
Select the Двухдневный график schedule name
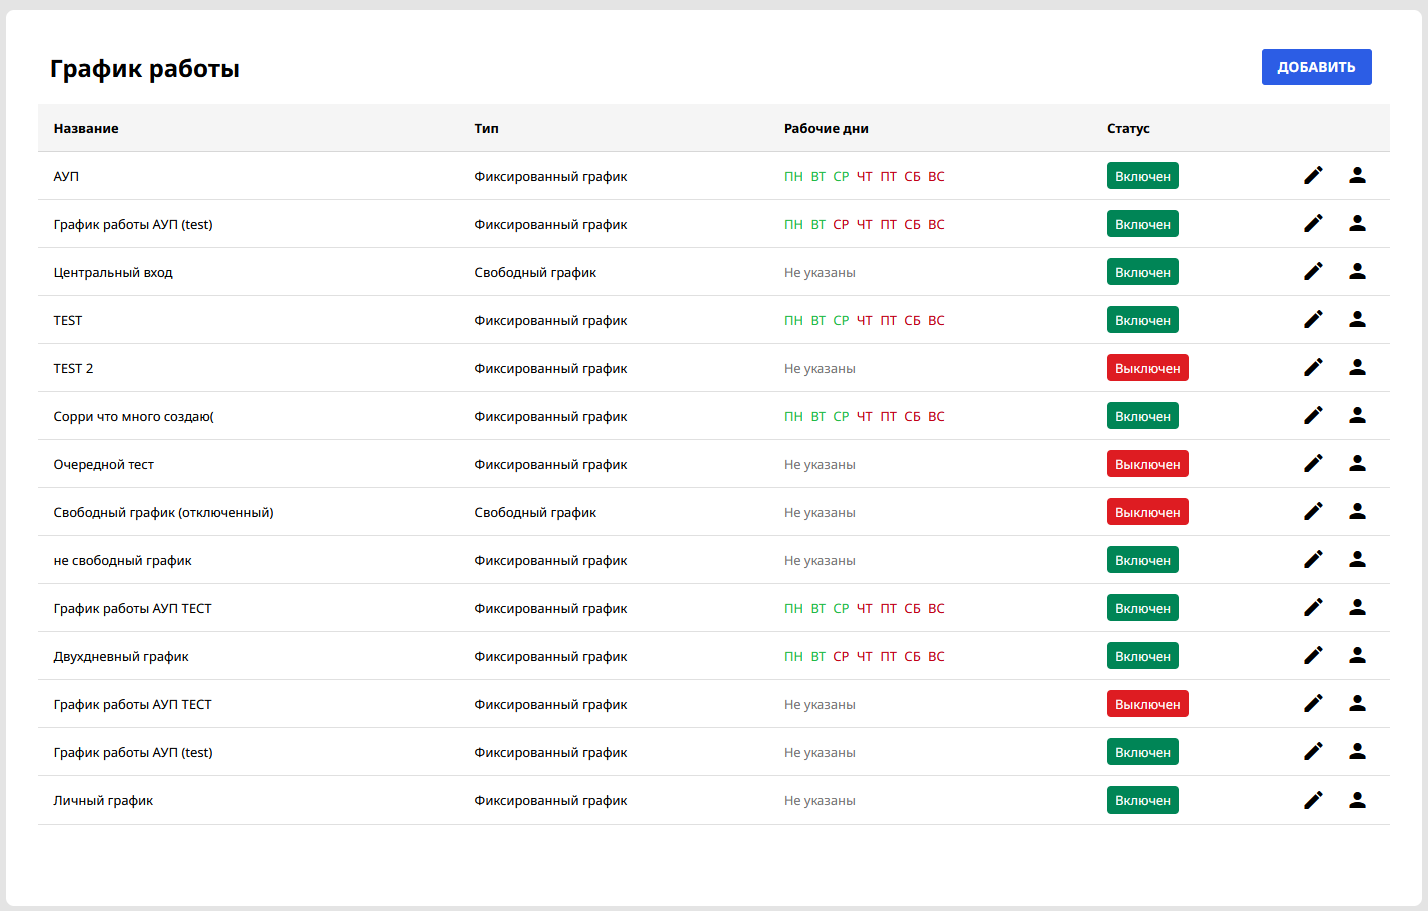click(x=121, y=657)
